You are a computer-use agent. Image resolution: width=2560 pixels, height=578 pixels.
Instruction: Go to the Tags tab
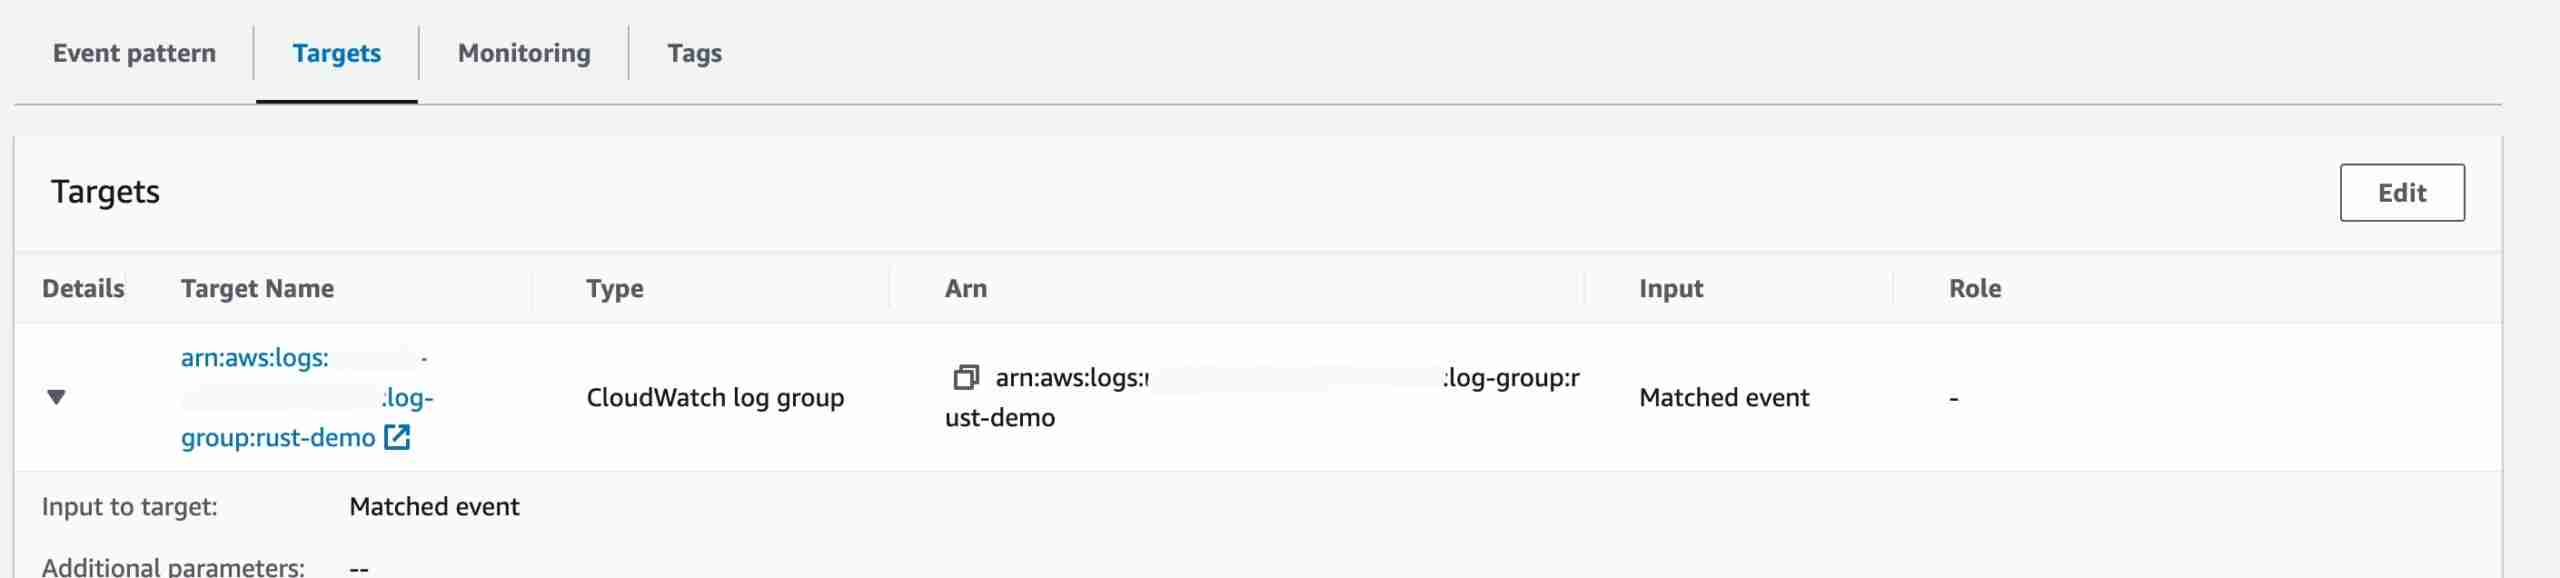pos(694,53)
